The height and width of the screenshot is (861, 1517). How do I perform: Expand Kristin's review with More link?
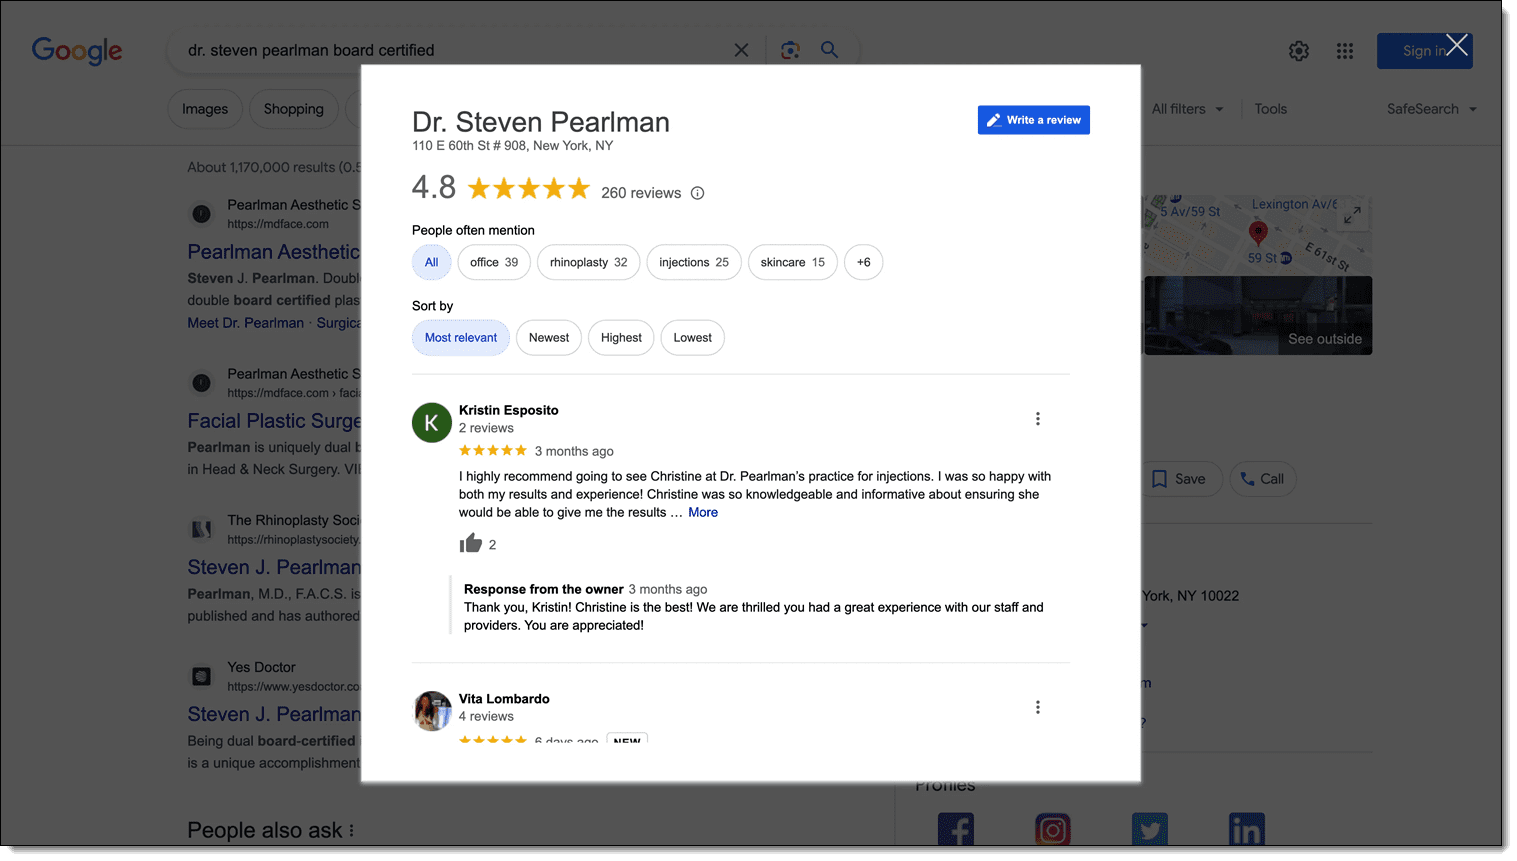pos(702,512)
